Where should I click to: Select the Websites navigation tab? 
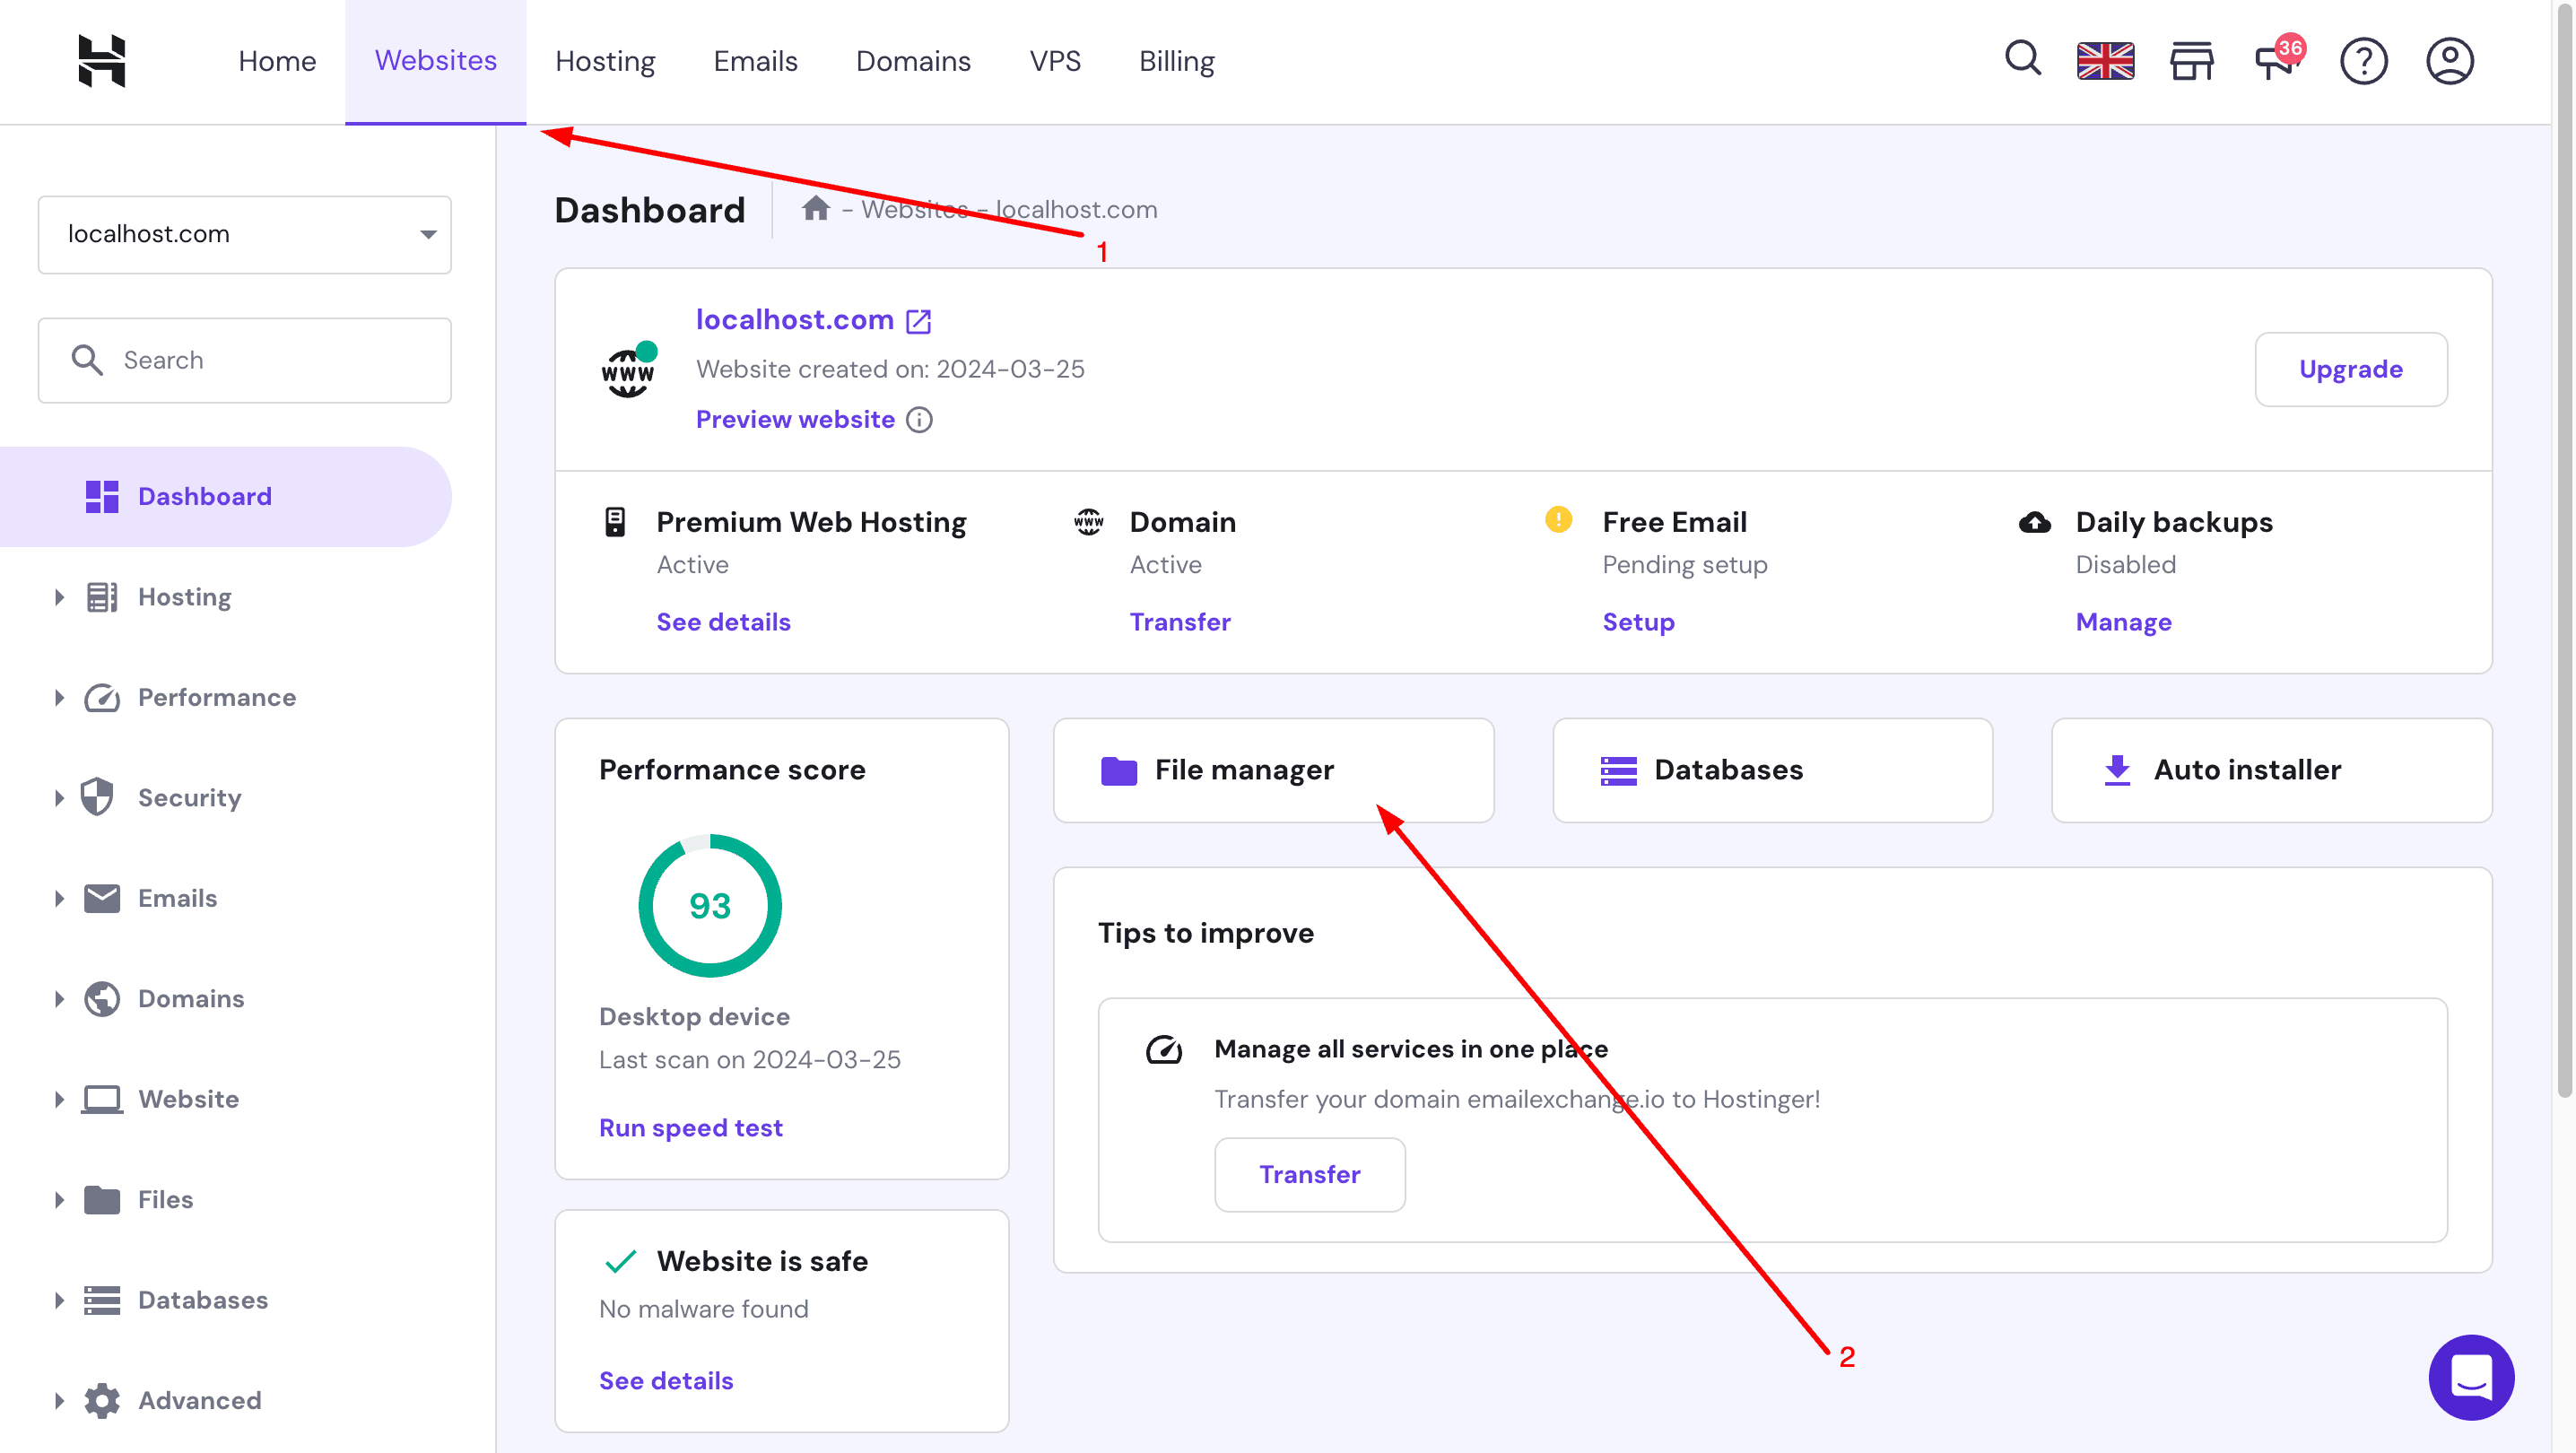[435, 60]
